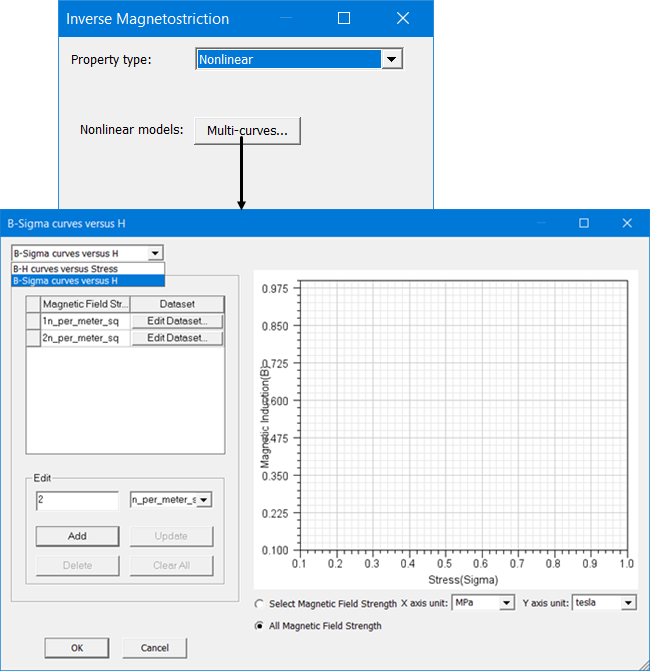Maximize the B-Sigma curves versus H window
The width and height of the screenshot is (650, 671).
[584, 223]
